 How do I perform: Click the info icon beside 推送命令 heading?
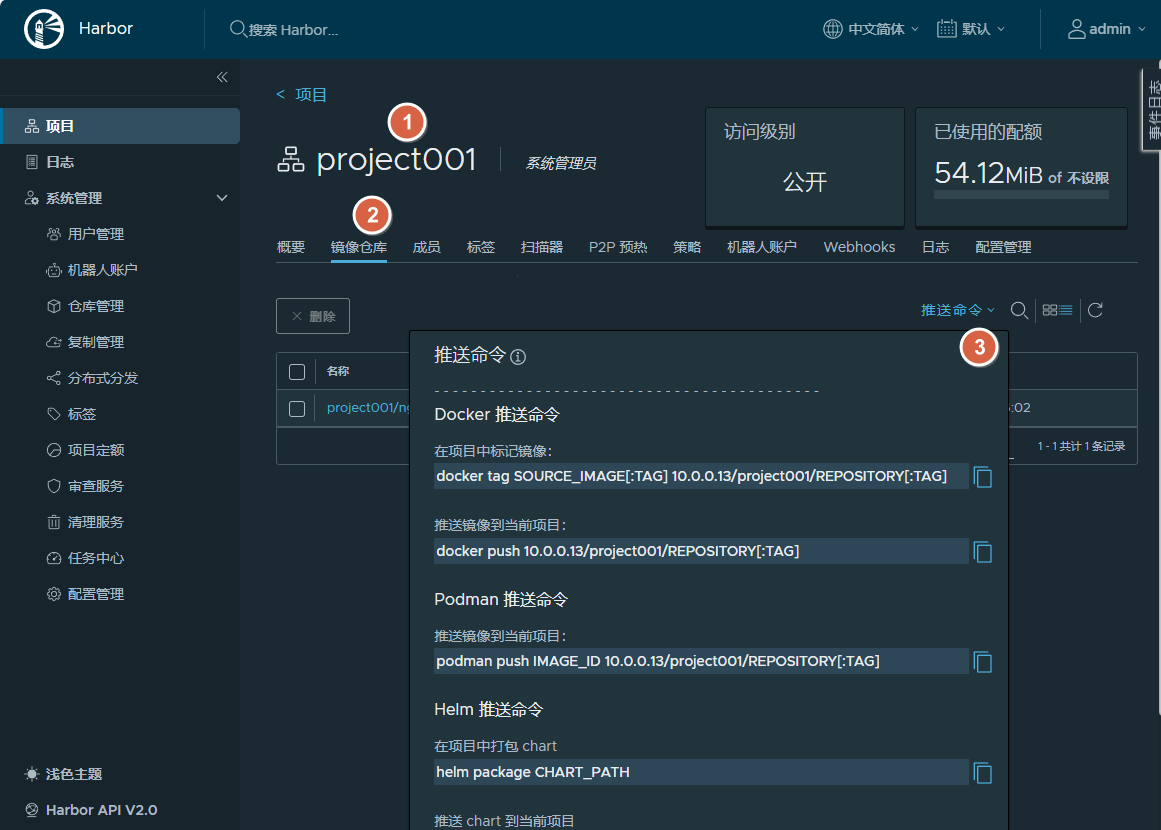coord(518,357)
